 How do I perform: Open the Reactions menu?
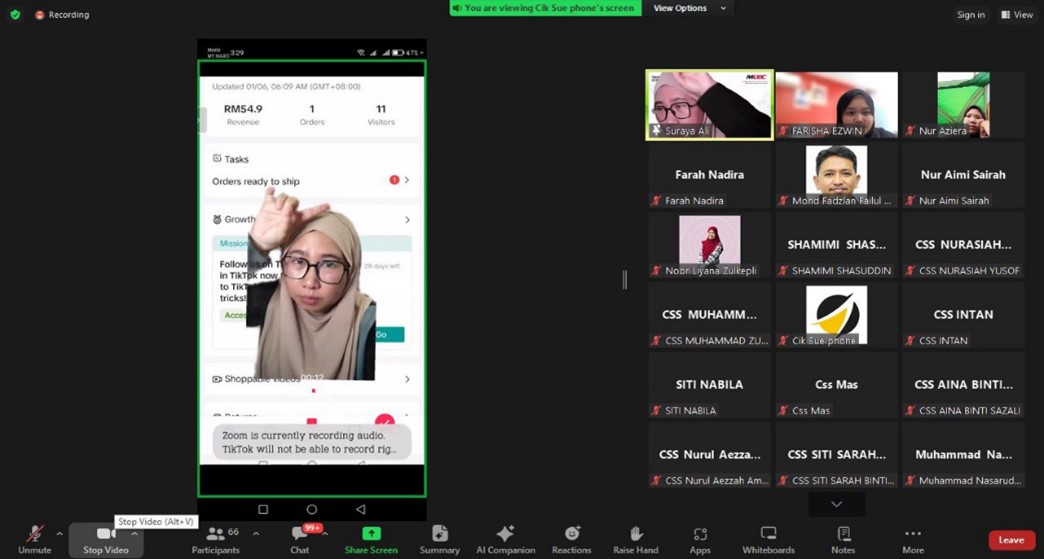coord(571,538)
